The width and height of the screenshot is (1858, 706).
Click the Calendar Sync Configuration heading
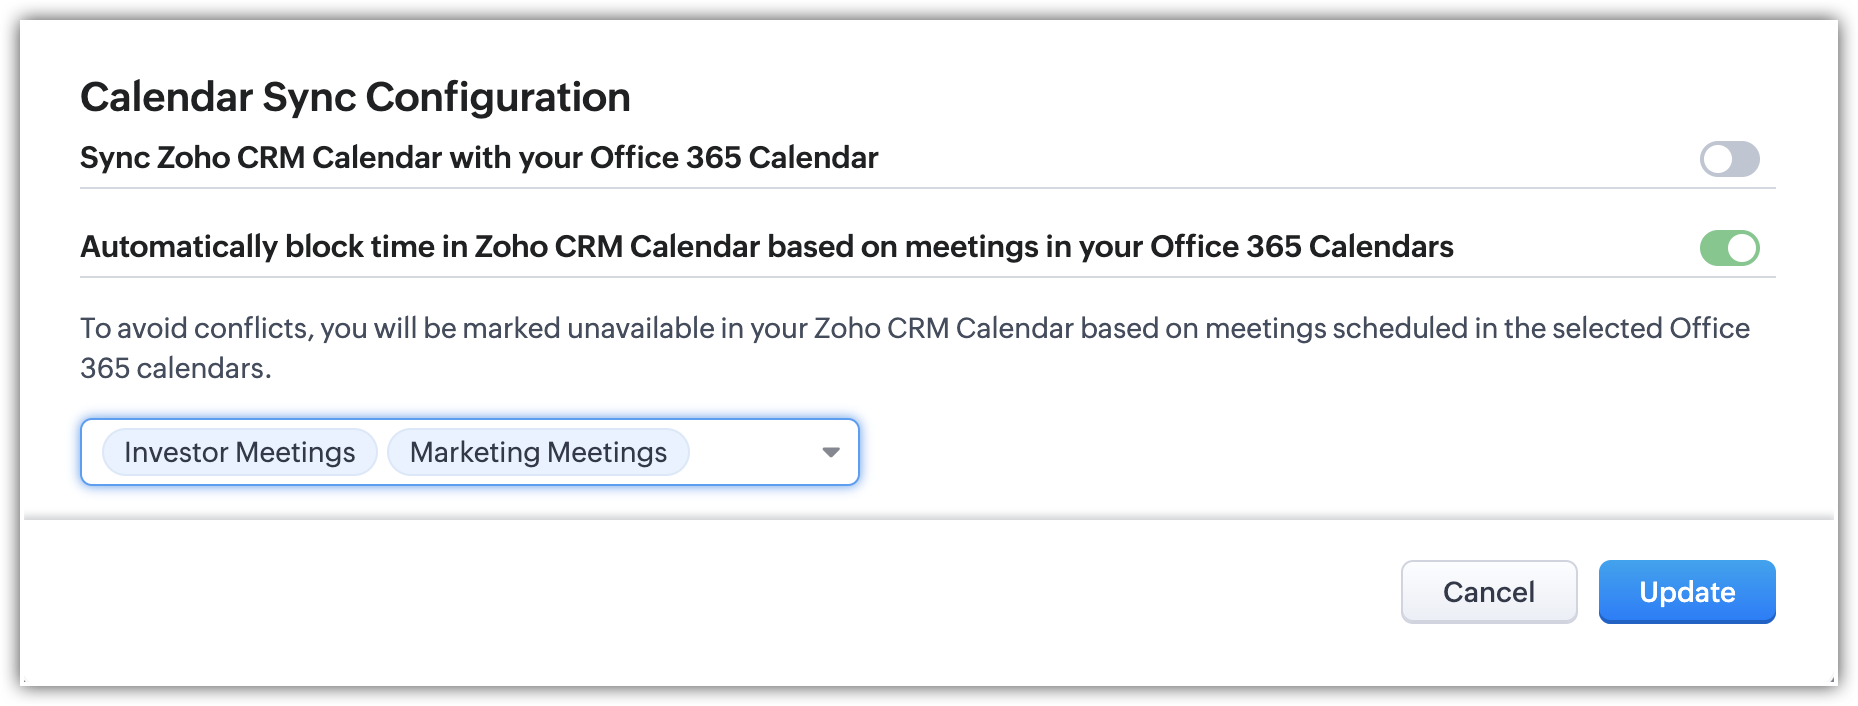[x=355, y=97]
